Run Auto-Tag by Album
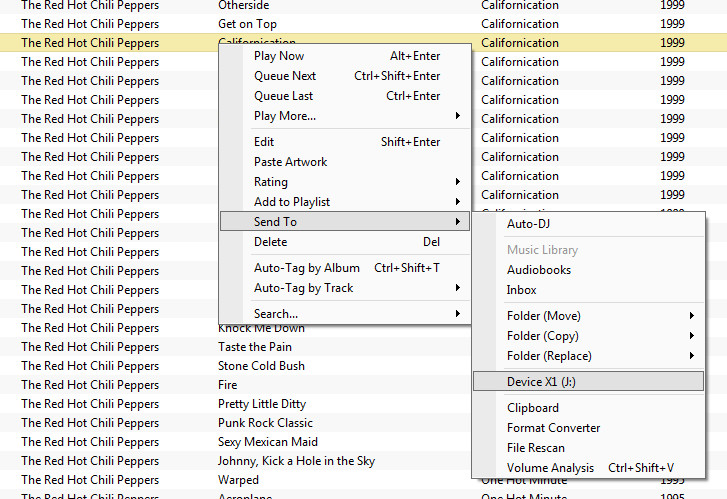 click(345, 268)
